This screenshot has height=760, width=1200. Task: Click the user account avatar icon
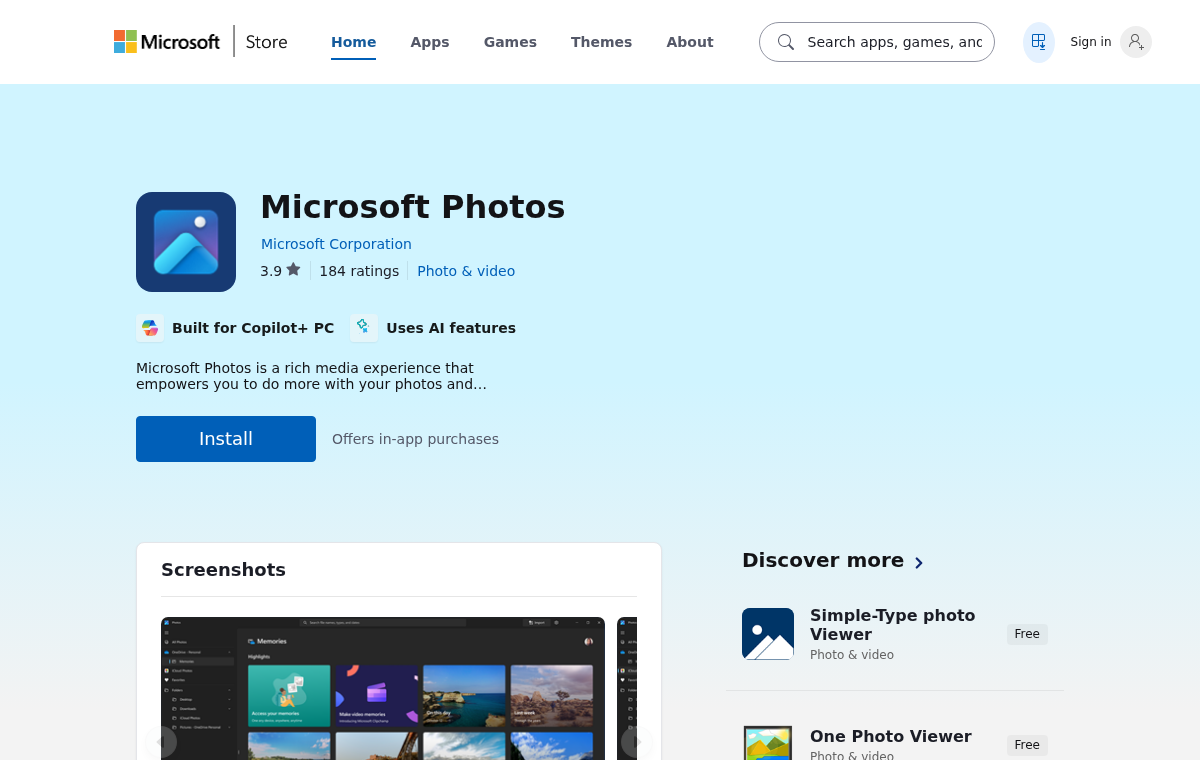pyautogui.click(x=1136, y=42)
